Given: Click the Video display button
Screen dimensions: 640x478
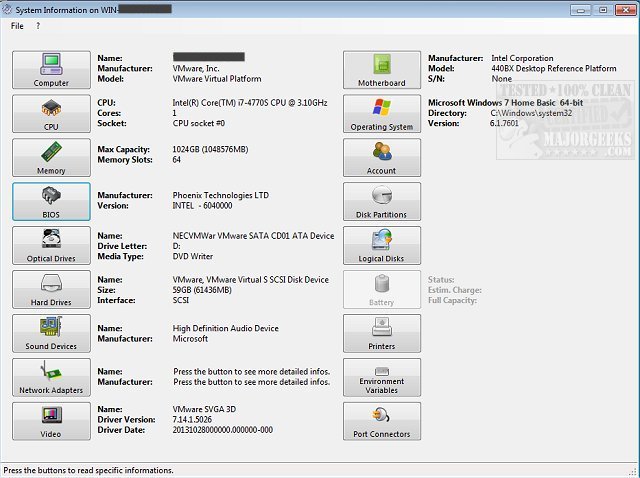Looking at the screenshot, I should [52, 421].
